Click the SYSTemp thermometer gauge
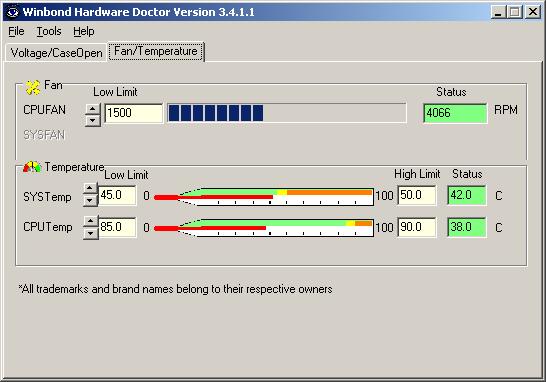 (264, 197)
